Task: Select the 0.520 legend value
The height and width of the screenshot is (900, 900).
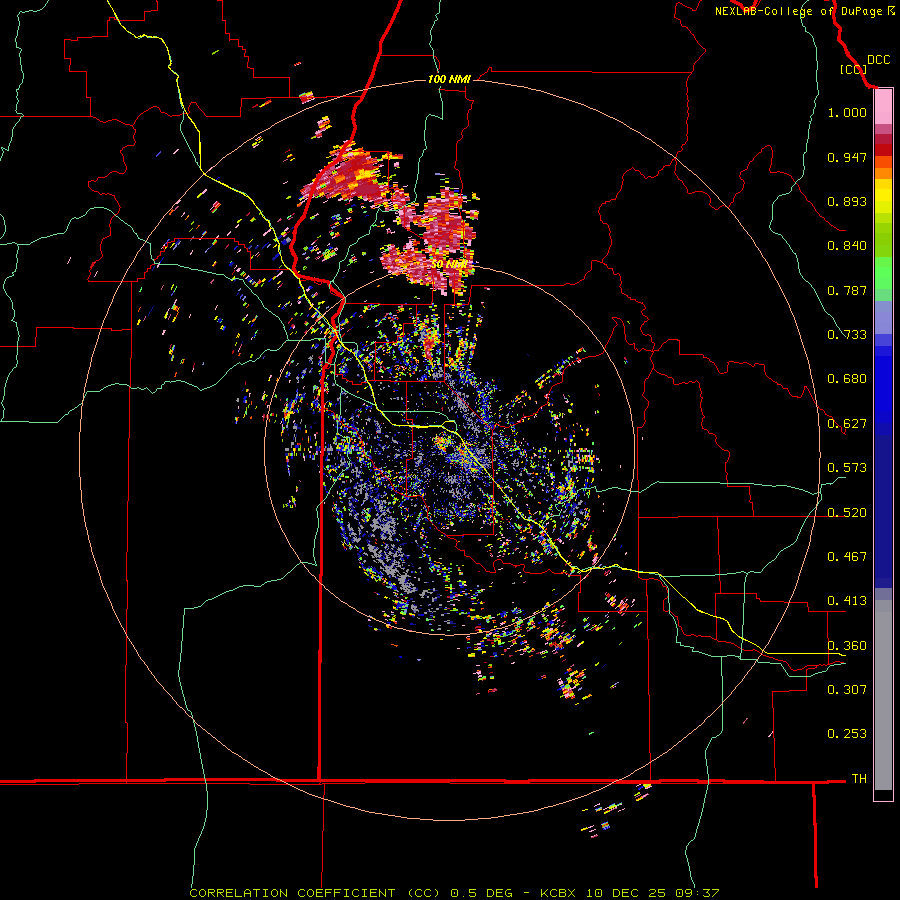Action: pos(847,513)
